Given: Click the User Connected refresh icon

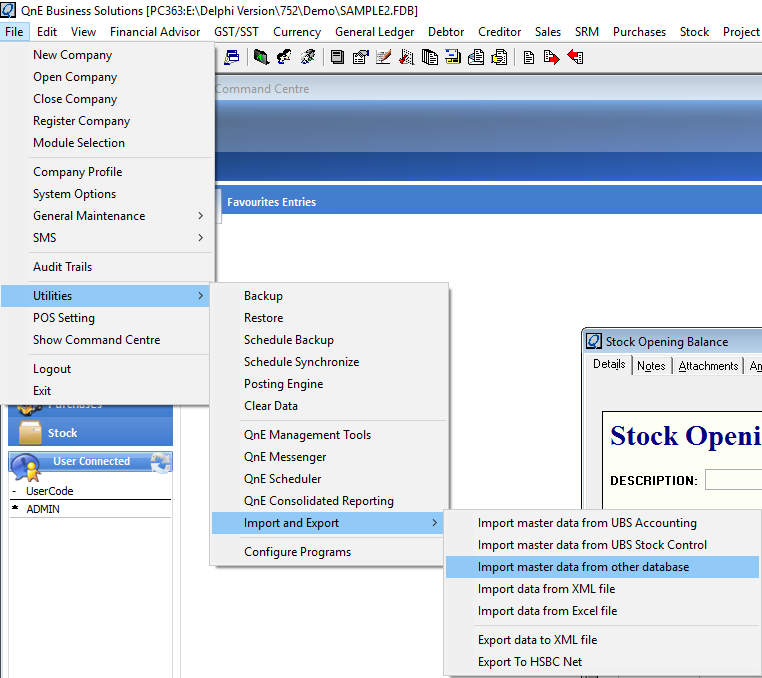Looking at the screenshot, I should pyautogui.click(x=160, y=462).
